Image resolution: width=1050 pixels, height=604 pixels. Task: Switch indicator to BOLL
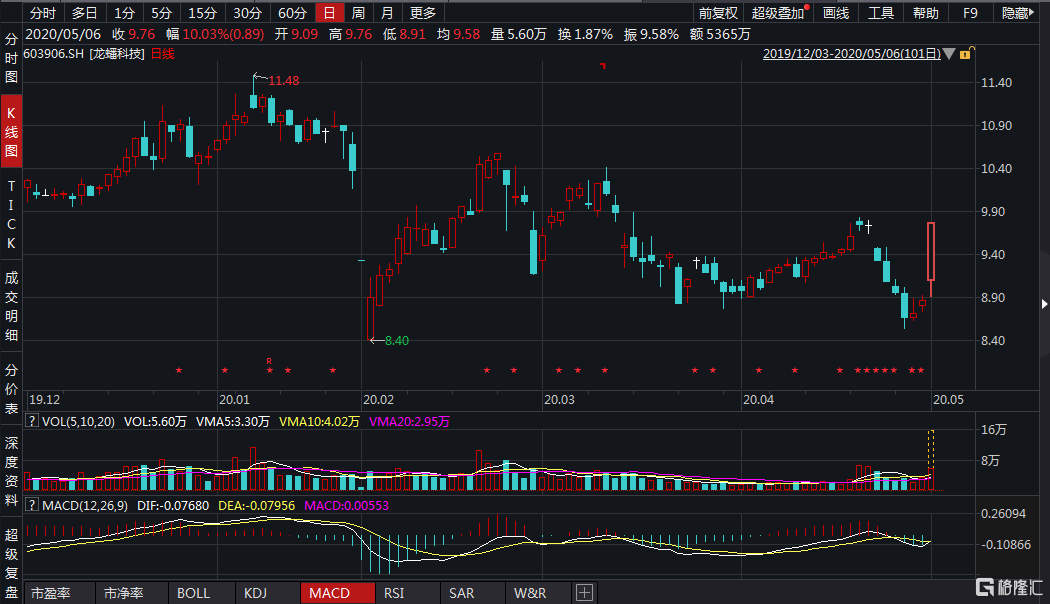194,593
